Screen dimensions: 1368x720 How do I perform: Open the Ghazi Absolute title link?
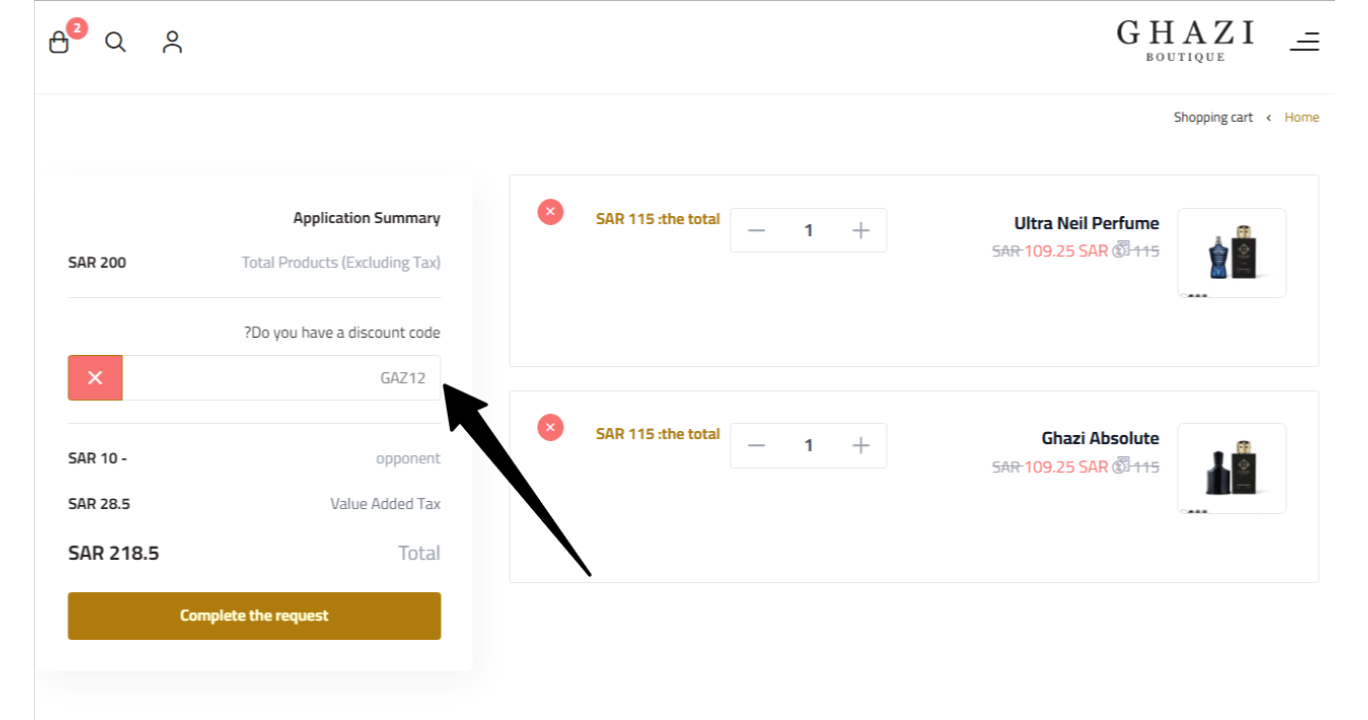[1100, 438]
